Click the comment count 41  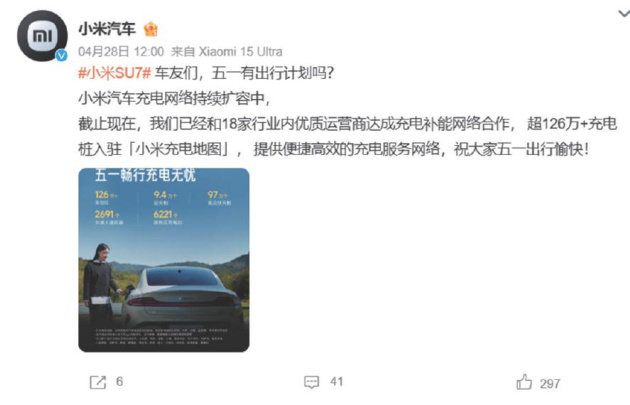pos(337,382)
